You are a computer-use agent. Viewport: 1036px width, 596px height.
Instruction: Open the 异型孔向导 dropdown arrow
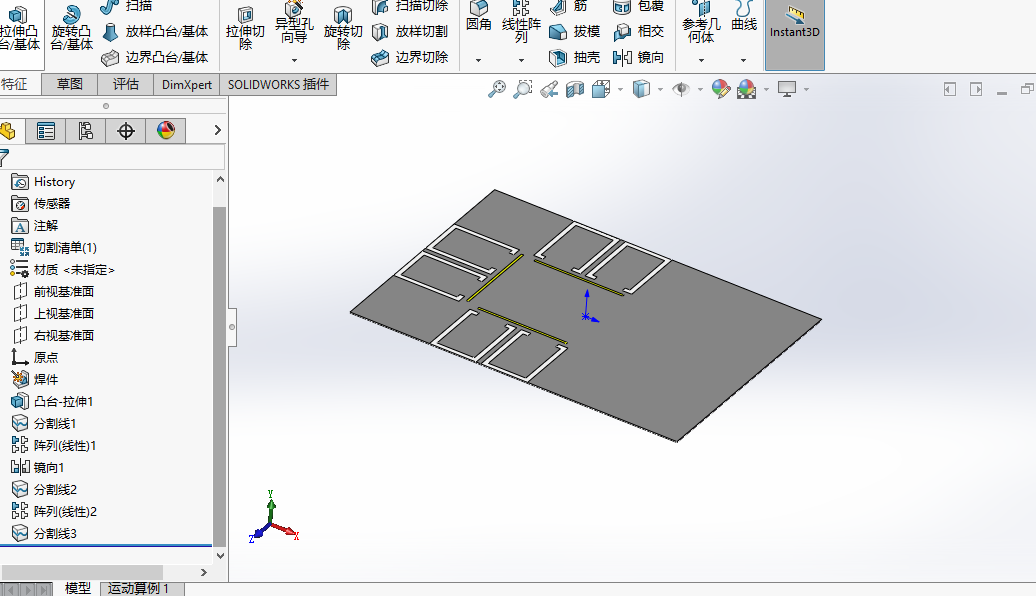point(294,60)
